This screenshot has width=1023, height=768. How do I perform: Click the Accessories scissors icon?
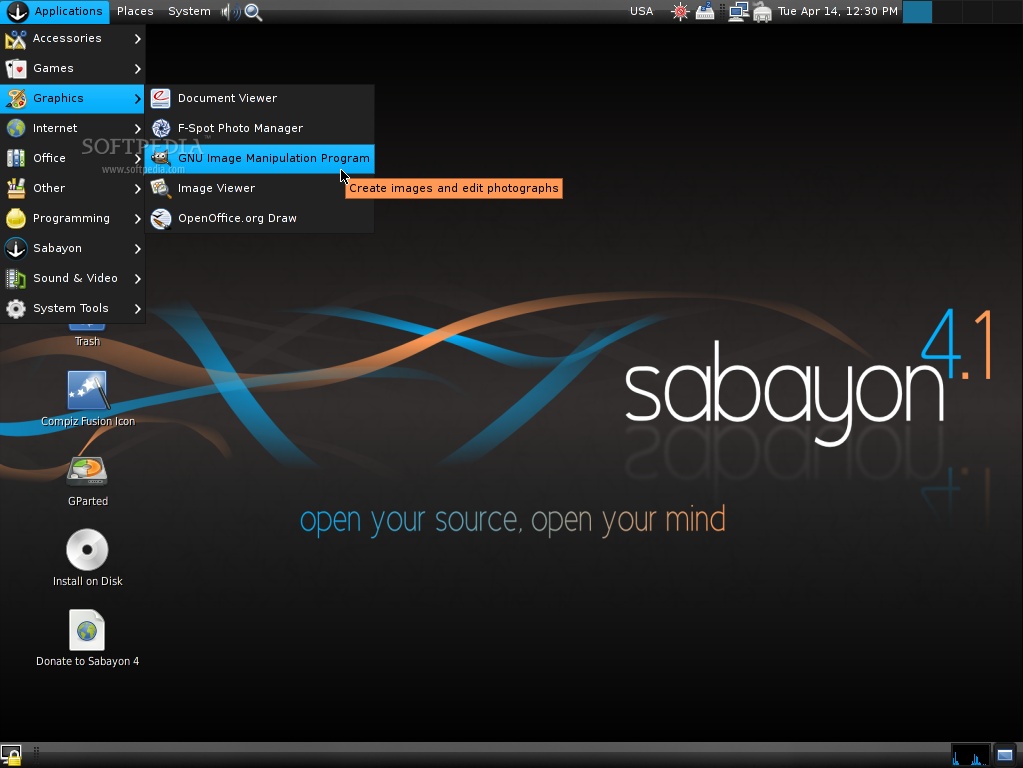click(x=16, y=38)
